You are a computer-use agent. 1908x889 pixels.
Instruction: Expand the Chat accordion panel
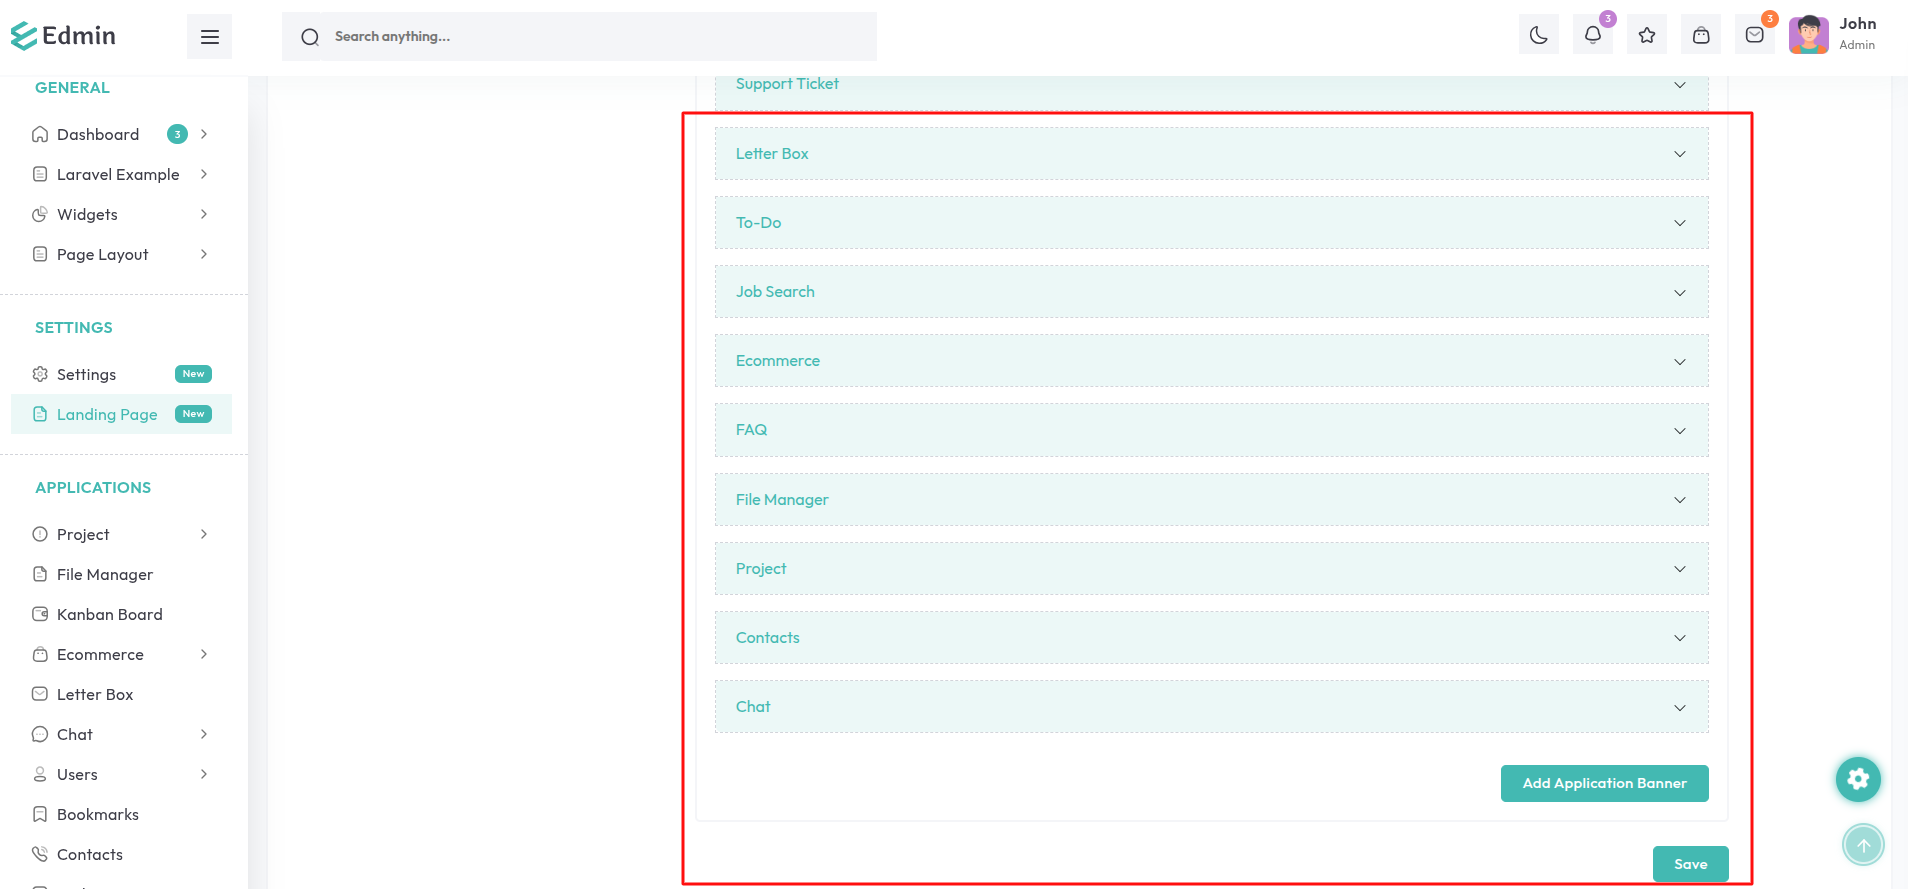click(1211, 707)
